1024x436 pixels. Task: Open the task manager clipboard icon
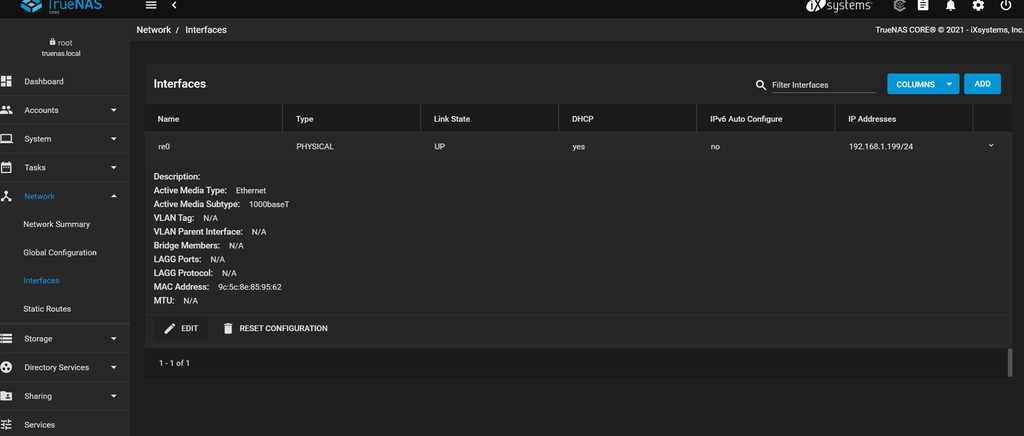[924, 6]
